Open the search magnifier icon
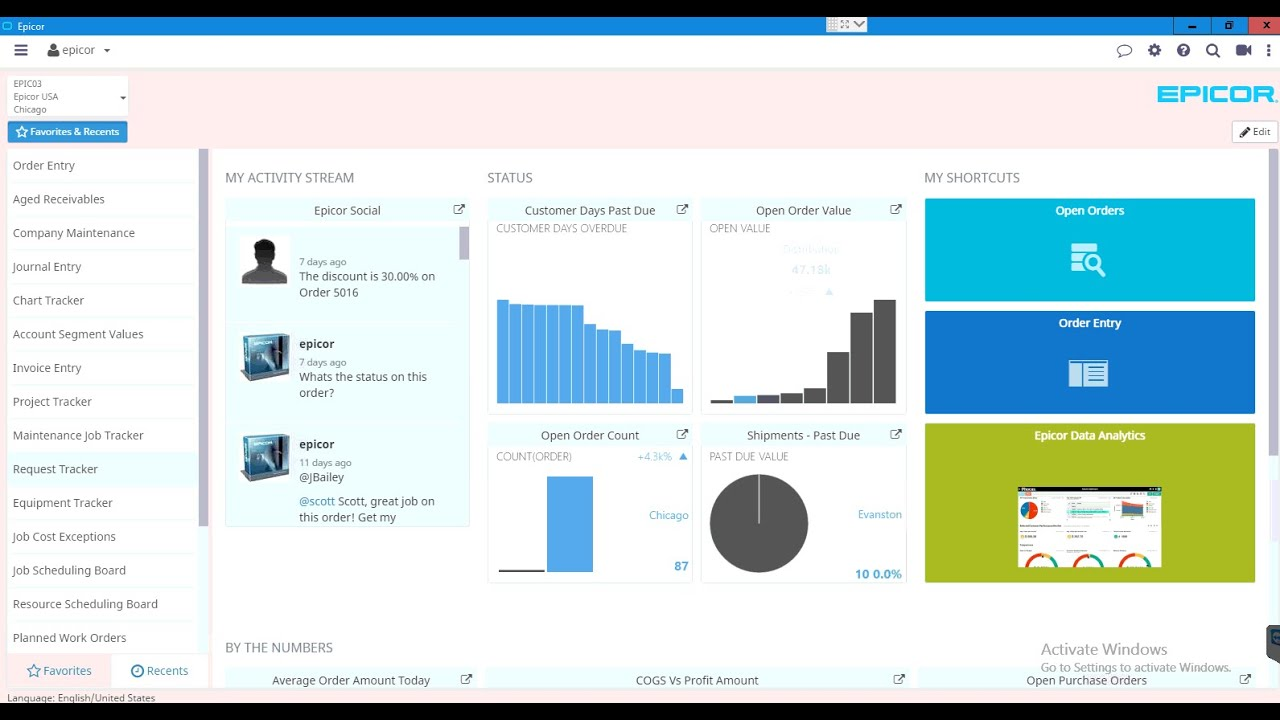 (x=1213, y=50)
